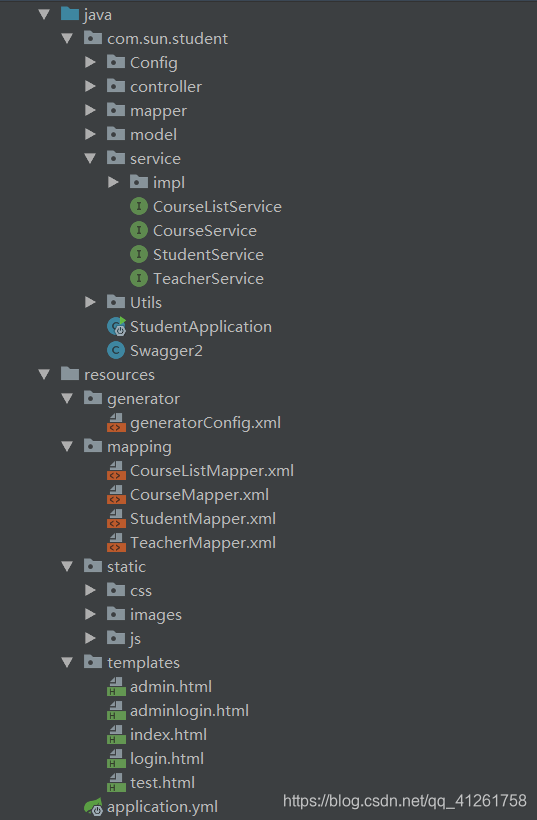
Task: Select the index.html file name
Action: click(x=168, y=735)
